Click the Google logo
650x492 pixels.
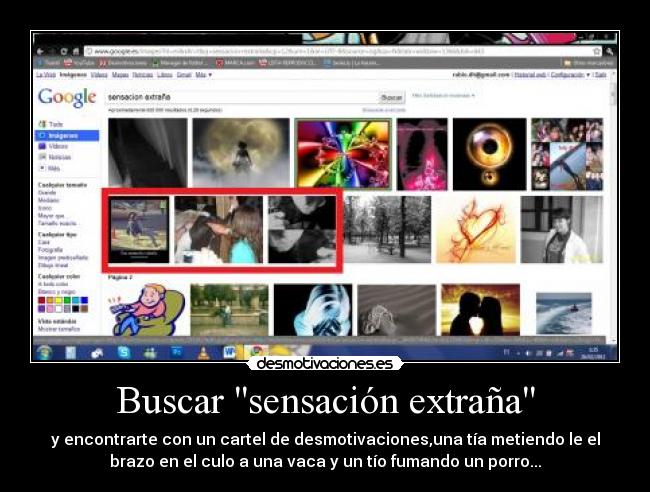[x=67, y=98]
